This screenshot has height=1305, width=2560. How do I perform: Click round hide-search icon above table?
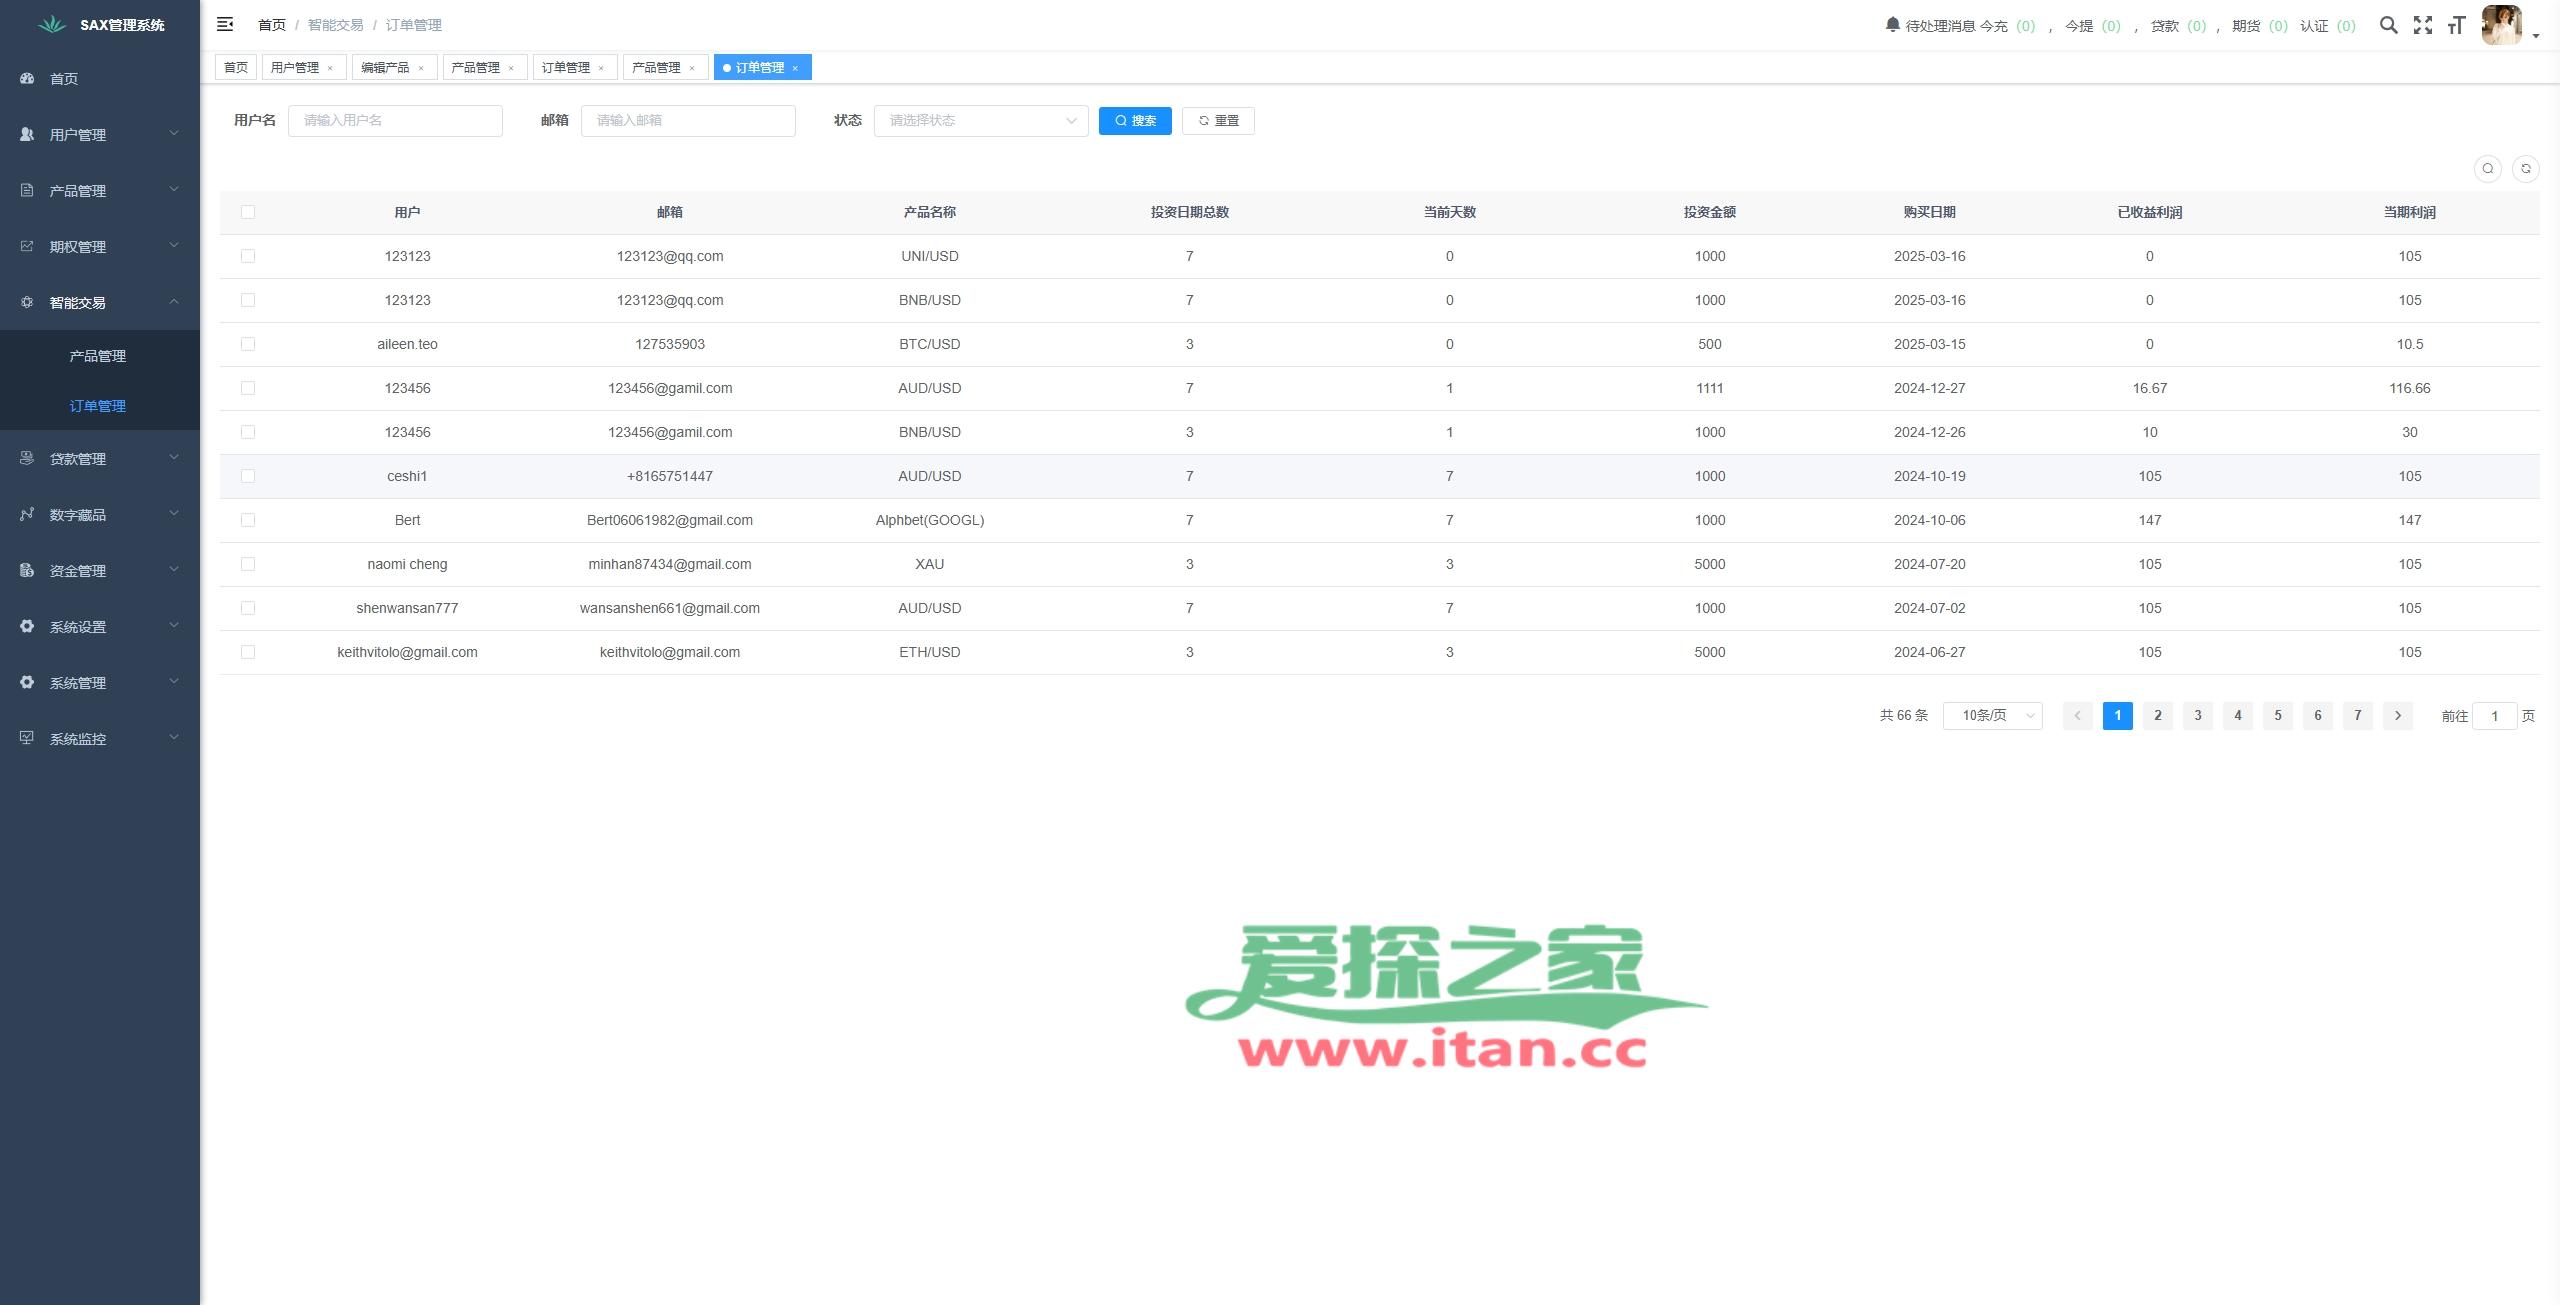tap(2487, 169)
